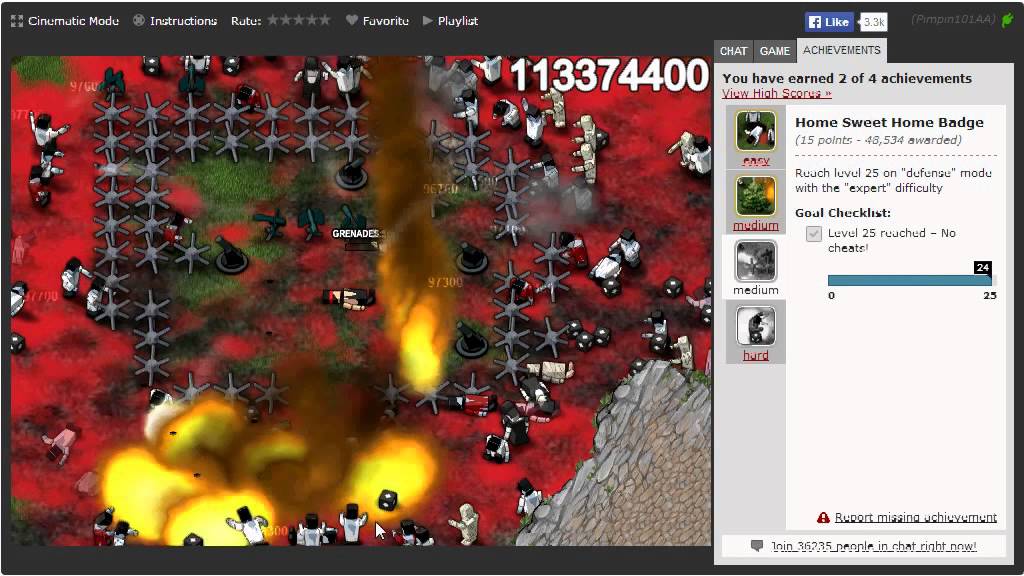This screenshot has width=1024, height=576.
Task: Click the chat bubble icon
Action: [x=757, y=545]
